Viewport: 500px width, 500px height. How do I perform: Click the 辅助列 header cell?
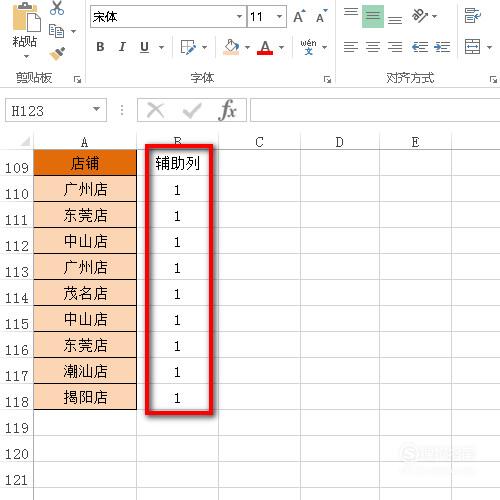(178, 163)
